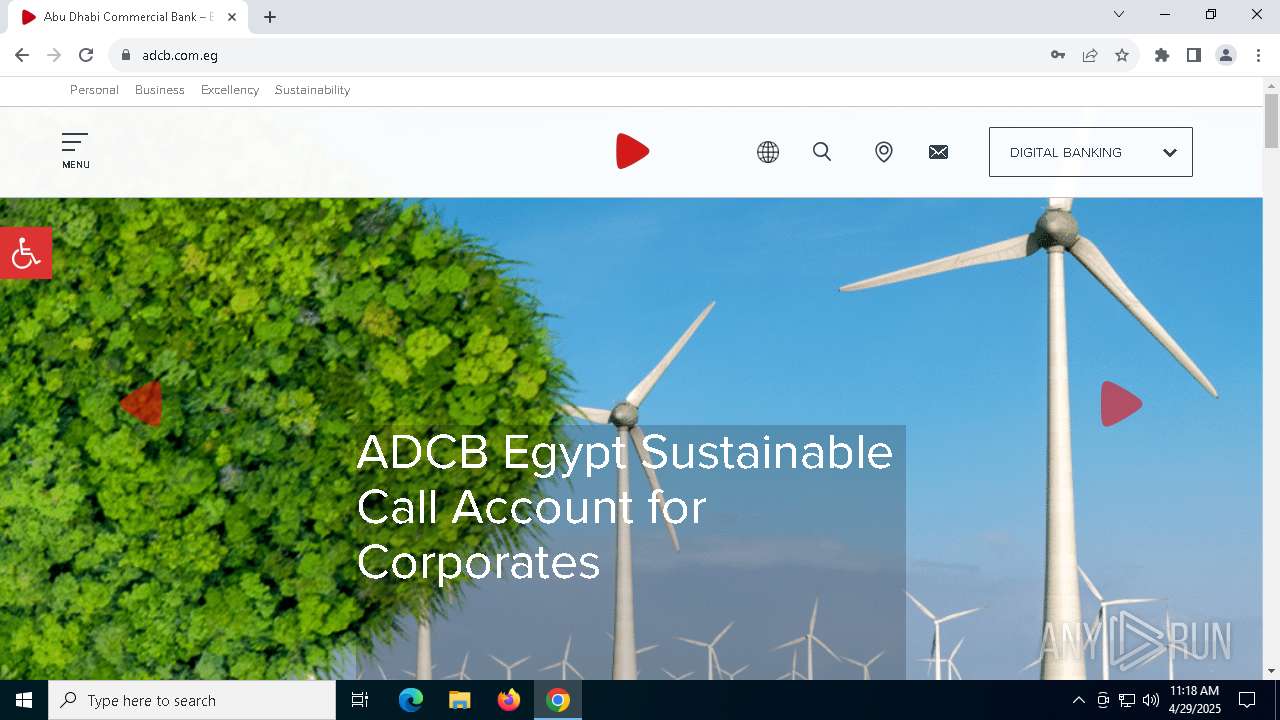
Task: Show next slide with right arrow
Action: (1121, 404)
